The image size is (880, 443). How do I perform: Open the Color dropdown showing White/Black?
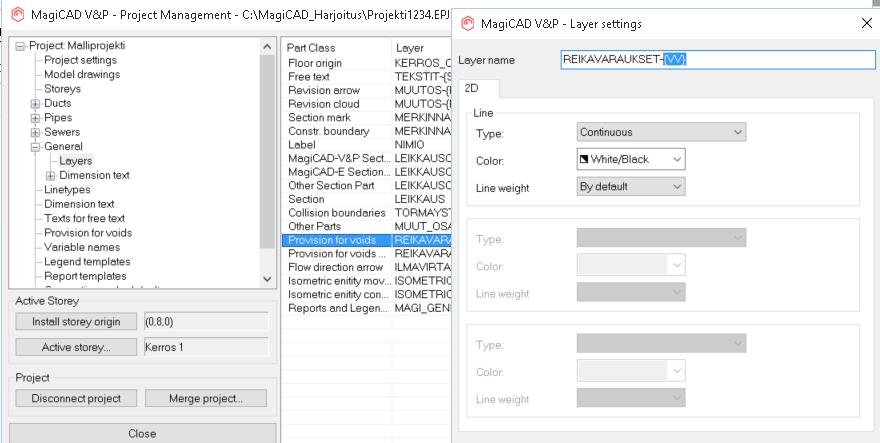(631, 159)
